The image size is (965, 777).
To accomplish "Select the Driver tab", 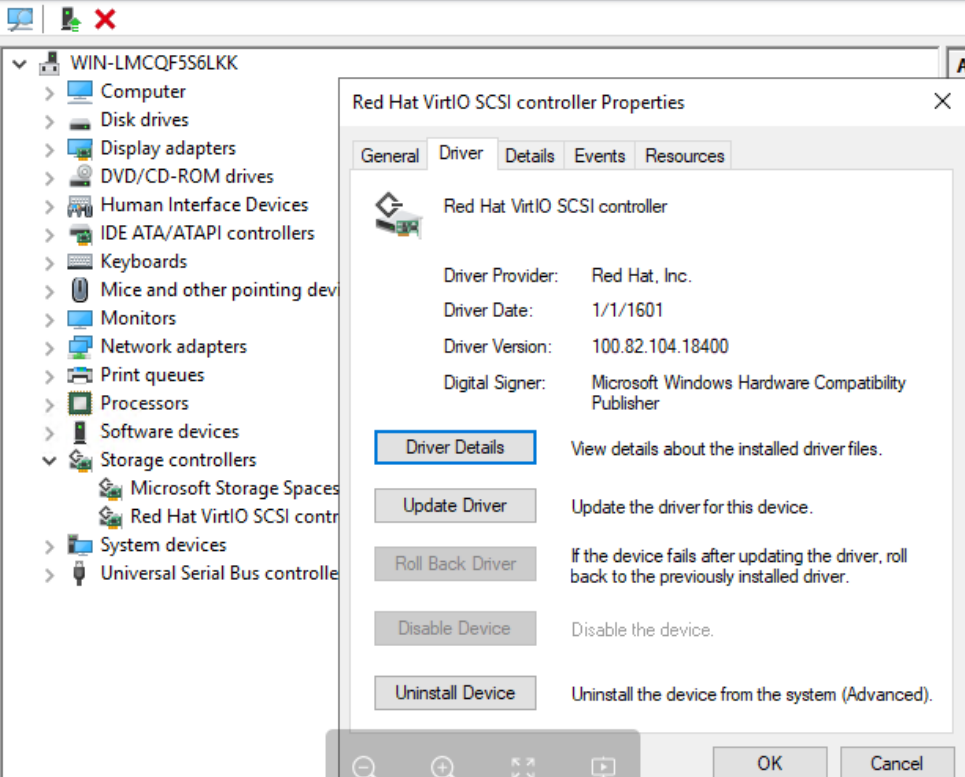I will pos(462,153).
